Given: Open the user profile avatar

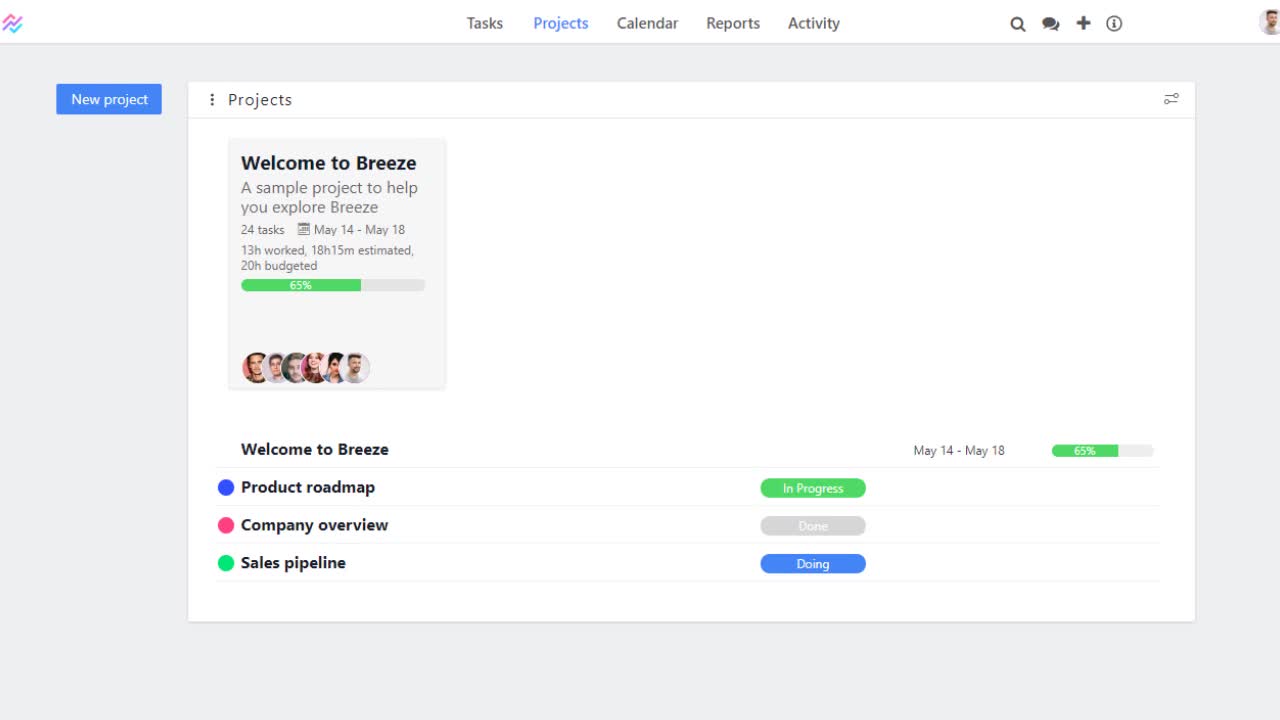Looking at the screenshot, I should (x=1269, y=22).
